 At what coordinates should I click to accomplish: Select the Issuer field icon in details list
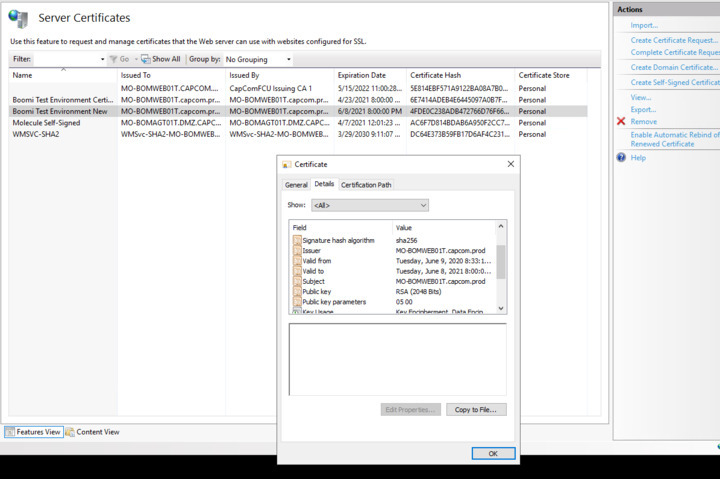[297, 251]
